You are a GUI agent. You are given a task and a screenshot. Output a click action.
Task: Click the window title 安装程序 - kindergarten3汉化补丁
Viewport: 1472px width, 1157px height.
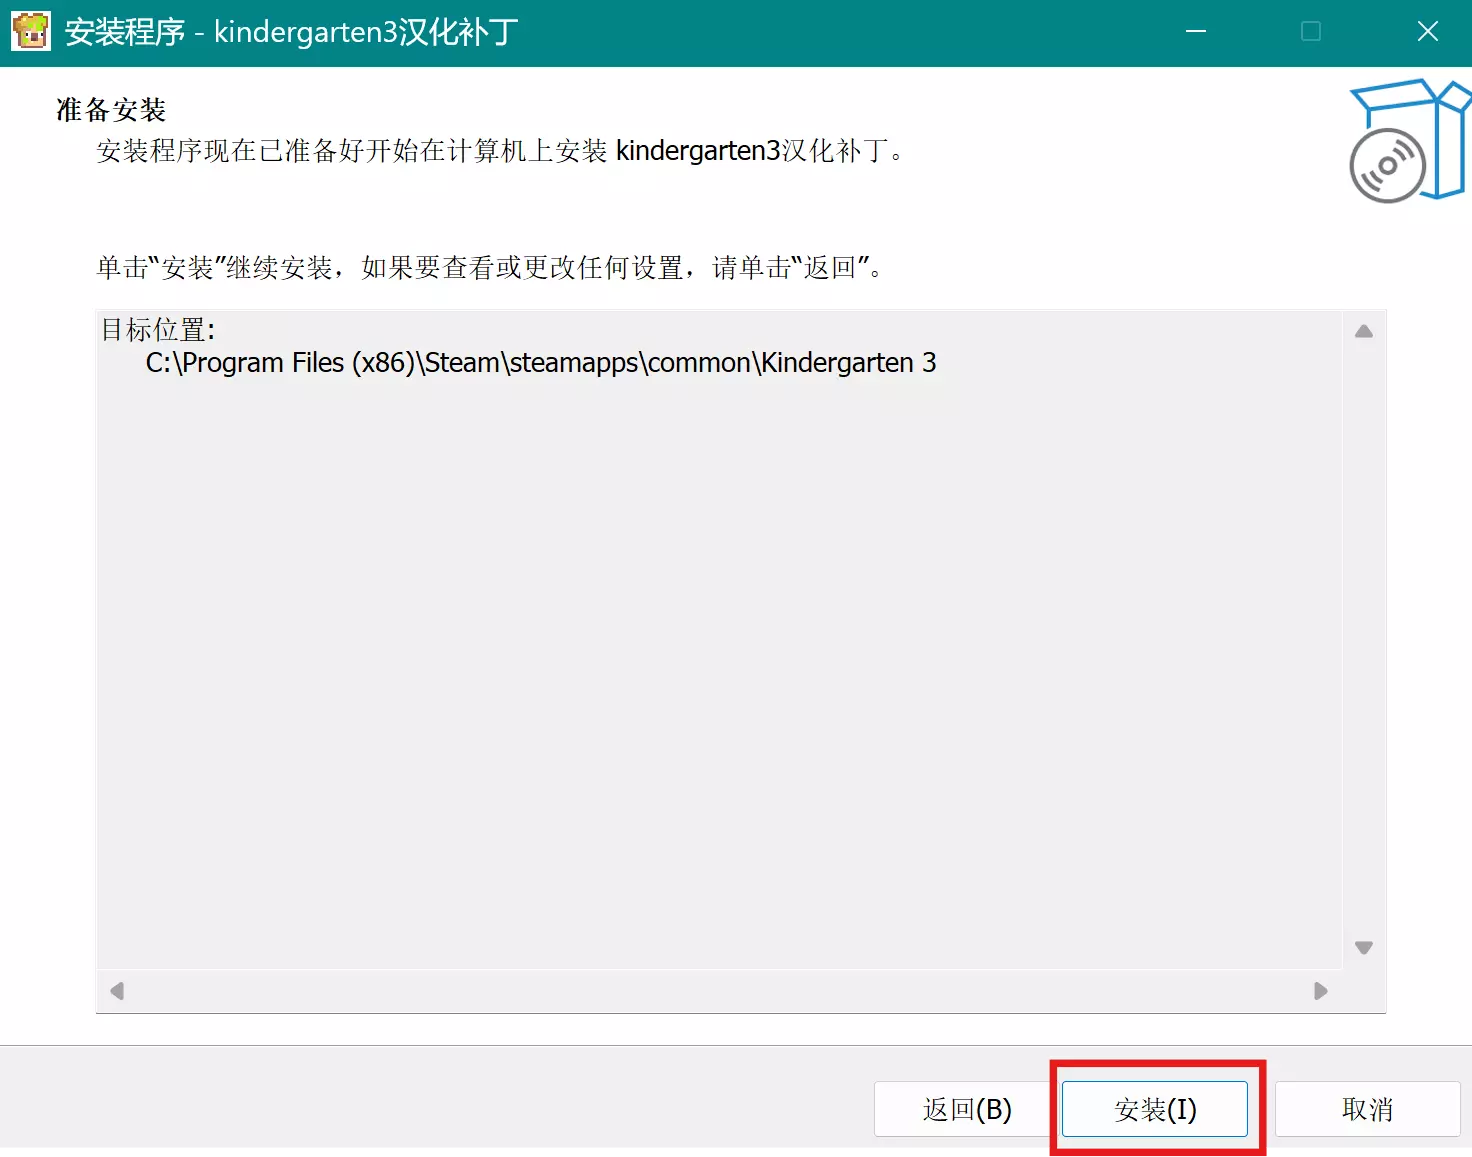pos(291,32)
